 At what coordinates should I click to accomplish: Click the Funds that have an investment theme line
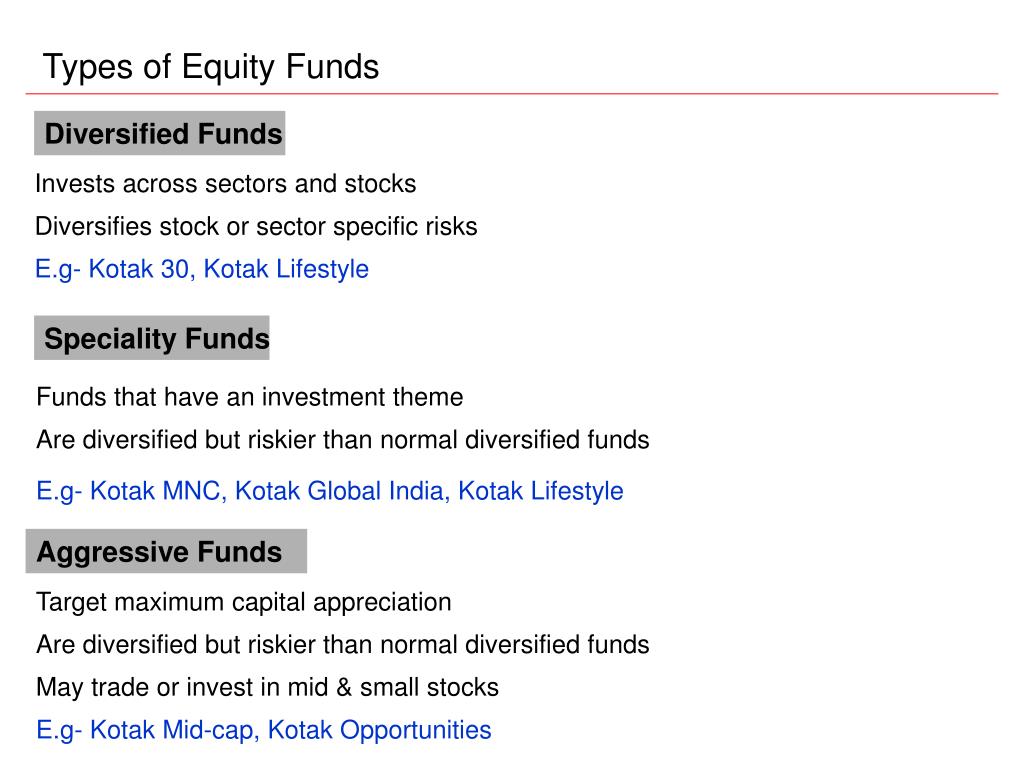[249, 397]
